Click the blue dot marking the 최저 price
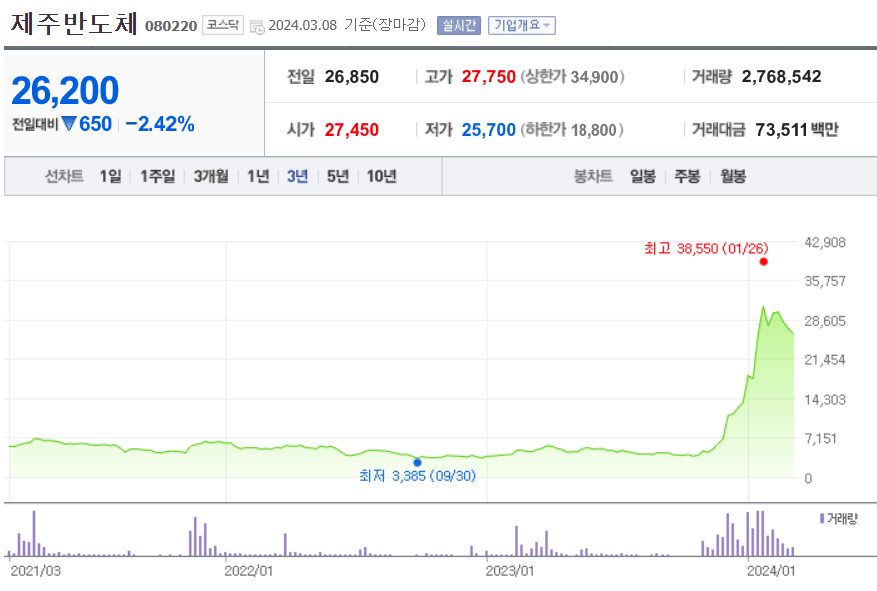Screen dimensions: 877x591 click(x=417, y=461)
